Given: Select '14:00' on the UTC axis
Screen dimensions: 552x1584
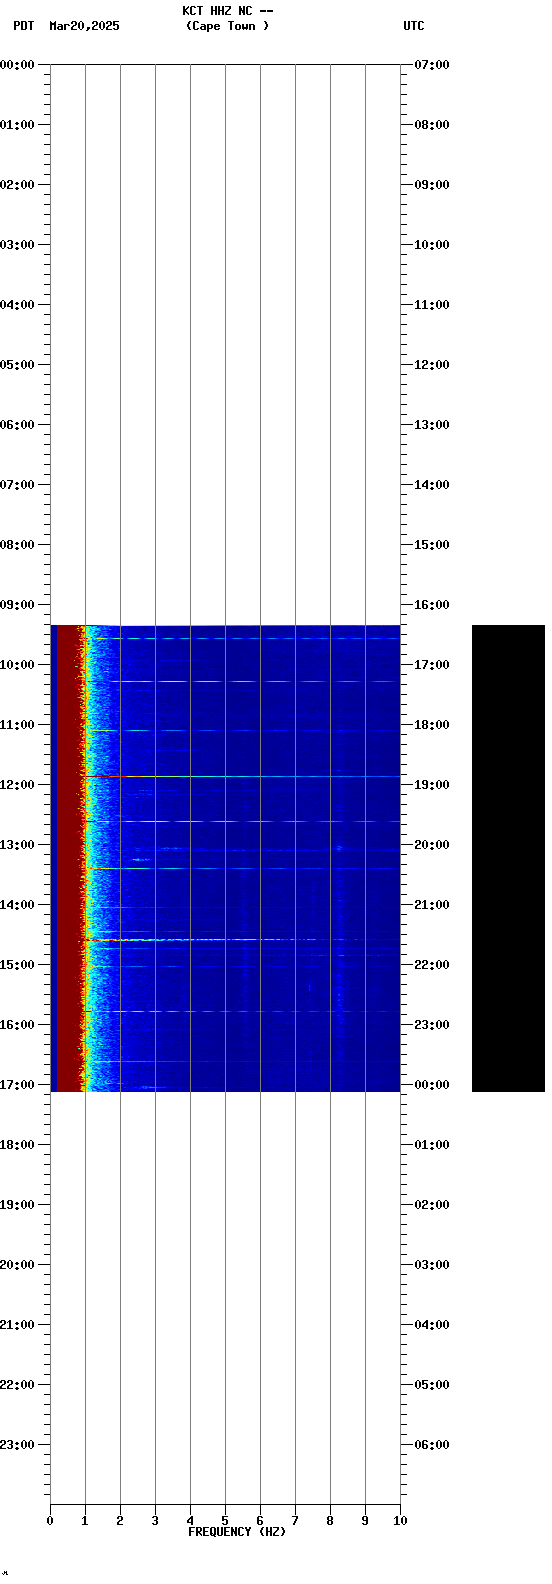Looking at the screenshot, I should (432, 485).
